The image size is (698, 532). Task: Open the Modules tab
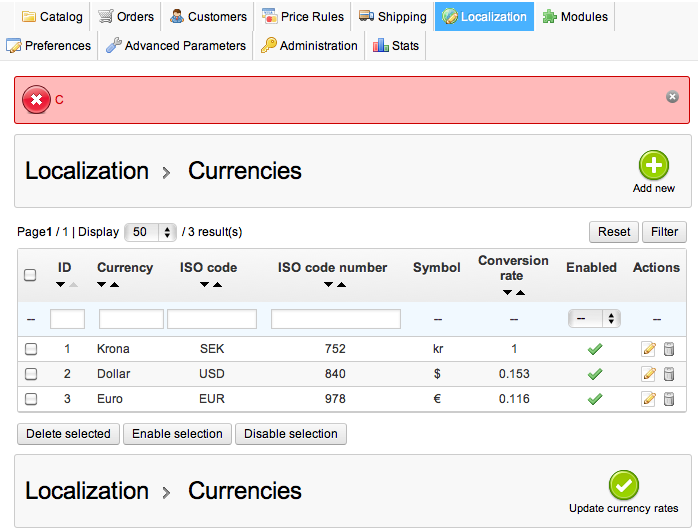575,16
